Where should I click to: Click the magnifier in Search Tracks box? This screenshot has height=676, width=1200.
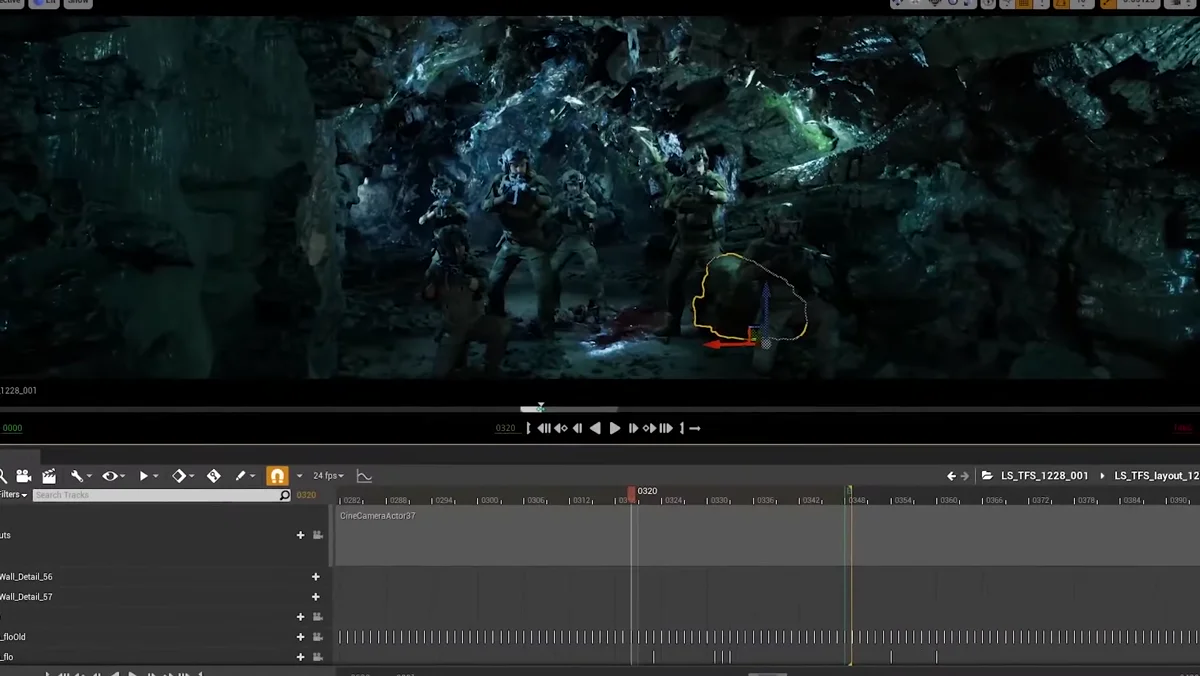click(285, 495)
